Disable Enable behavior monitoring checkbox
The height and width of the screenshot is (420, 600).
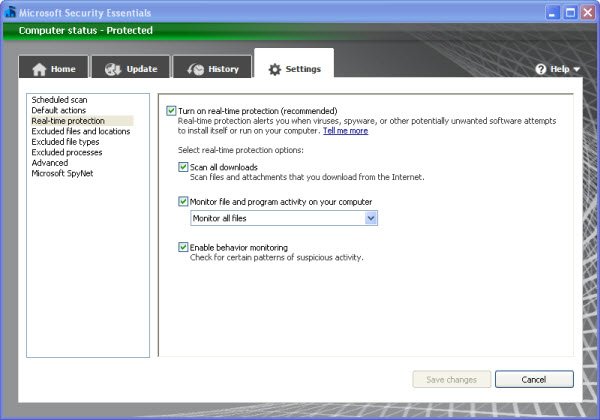[x=183, y=247]
